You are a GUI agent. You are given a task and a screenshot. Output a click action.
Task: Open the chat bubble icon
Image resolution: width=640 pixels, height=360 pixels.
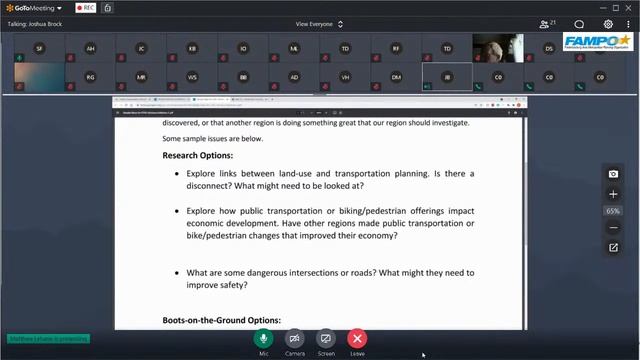[x=579, y=24]
